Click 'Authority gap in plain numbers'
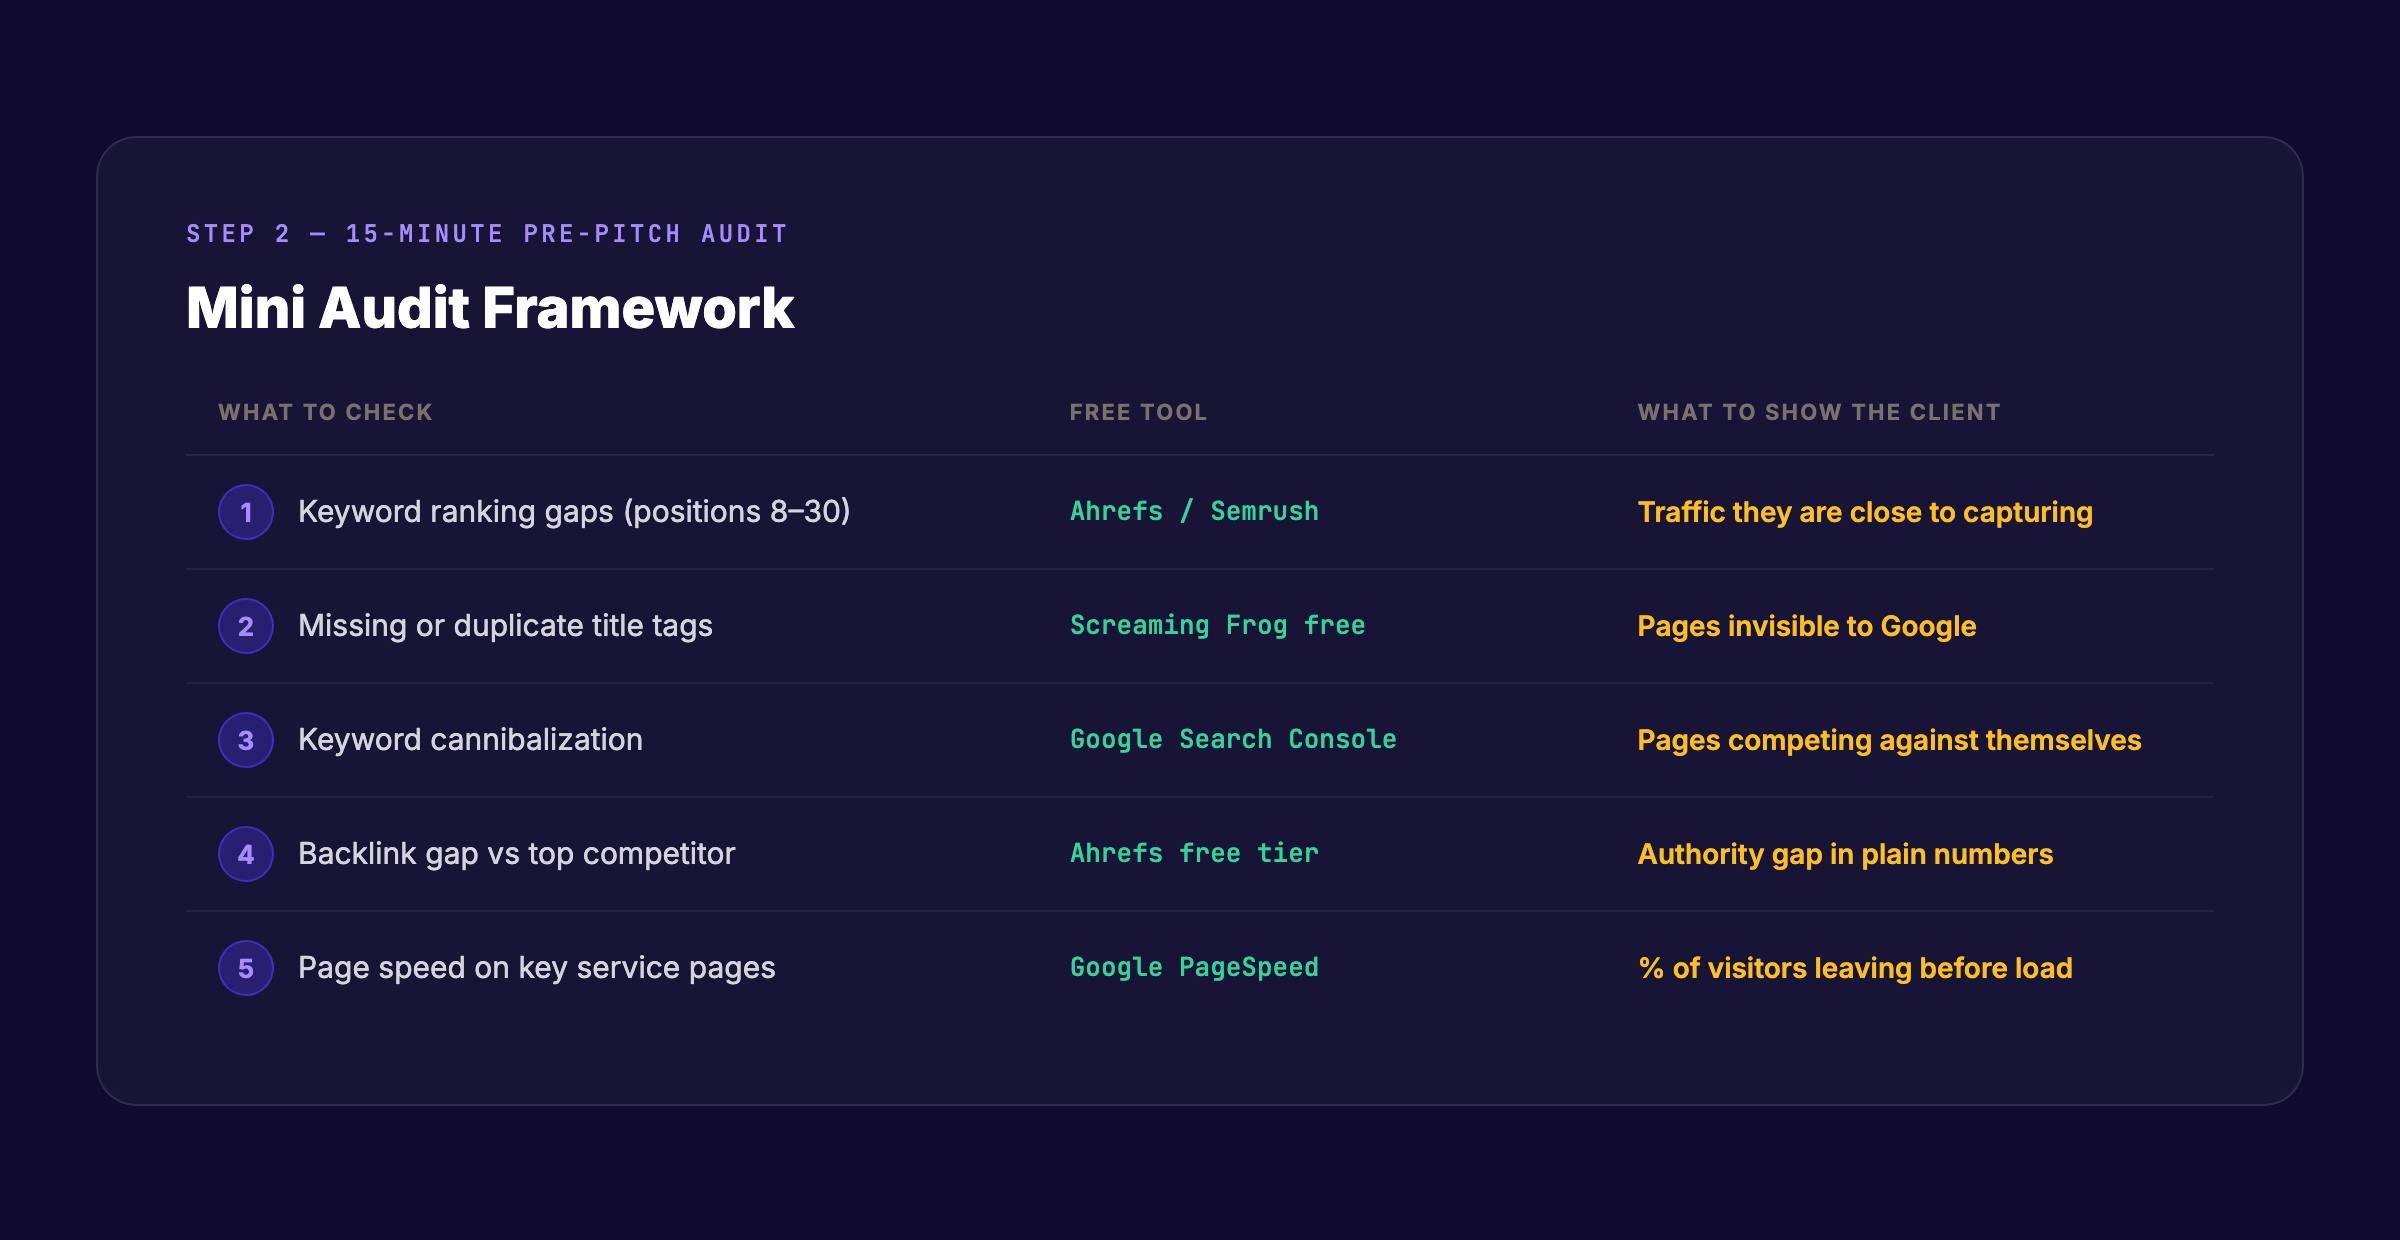 [1844, 853]
